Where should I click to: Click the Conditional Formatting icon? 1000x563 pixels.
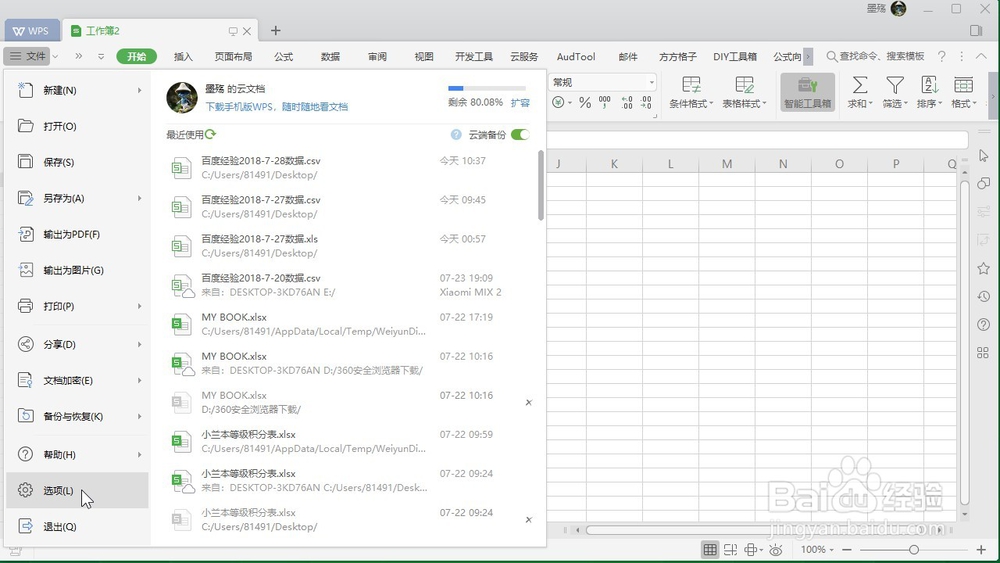click(x=691, y=85)
